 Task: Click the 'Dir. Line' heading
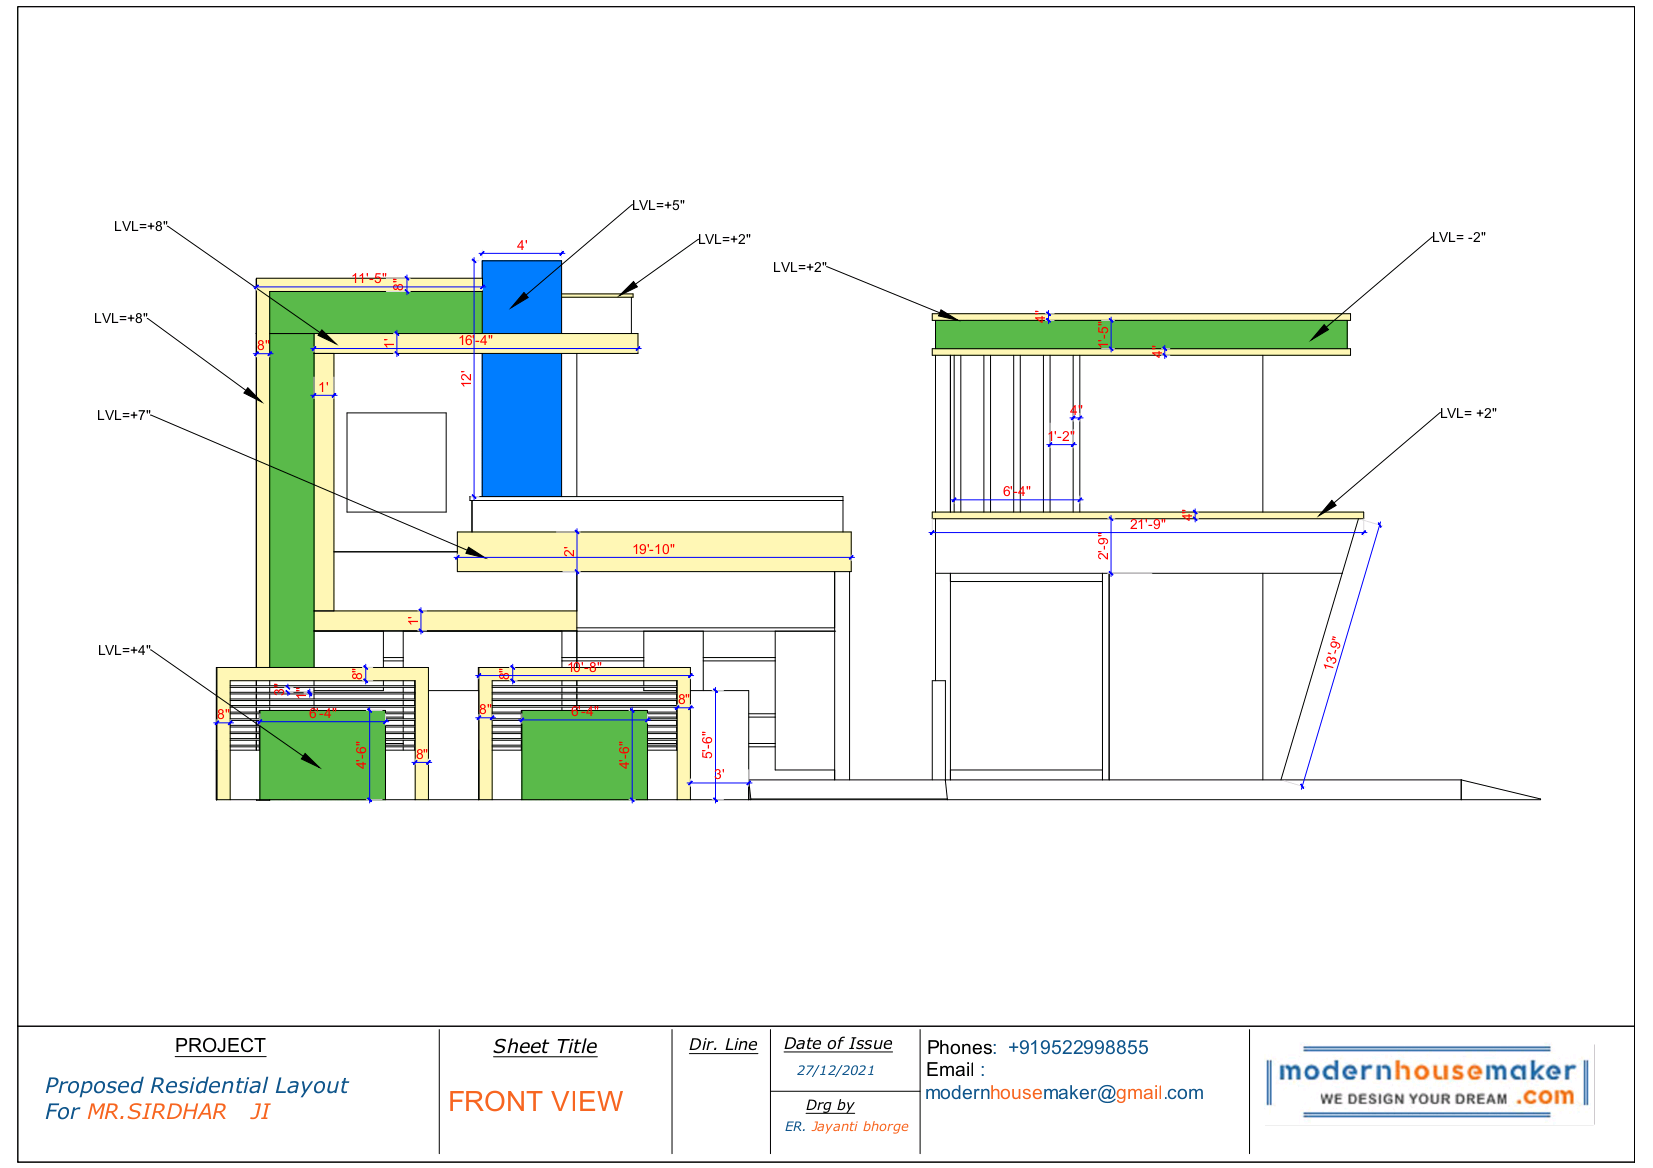click(x=723, y=1044)
